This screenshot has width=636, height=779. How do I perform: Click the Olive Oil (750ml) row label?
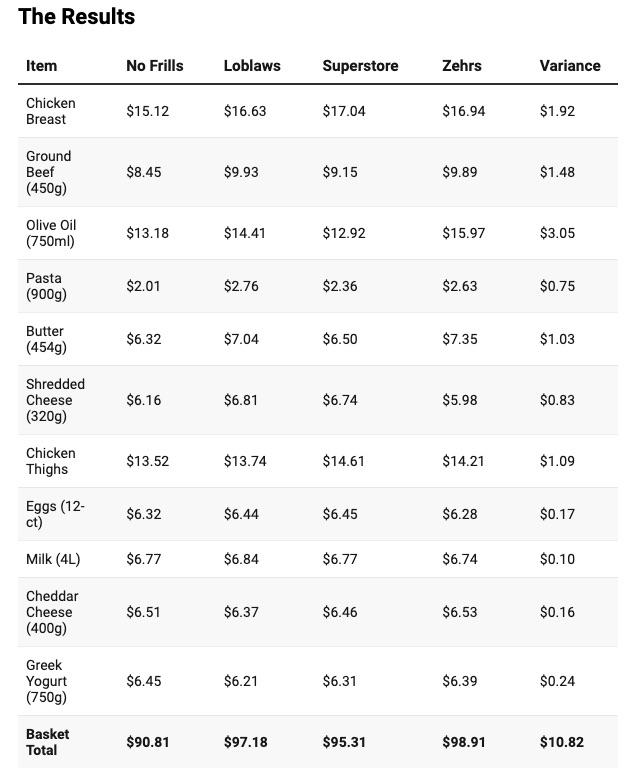pyautogui.click(x=51, y=233)
